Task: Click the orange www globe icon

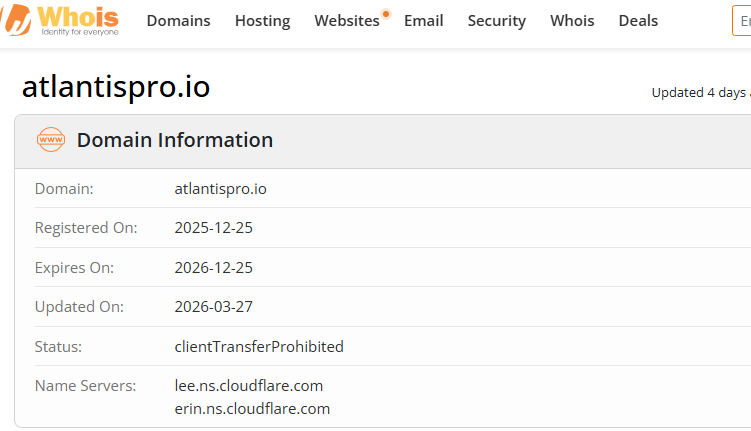Action: point(51,139)
